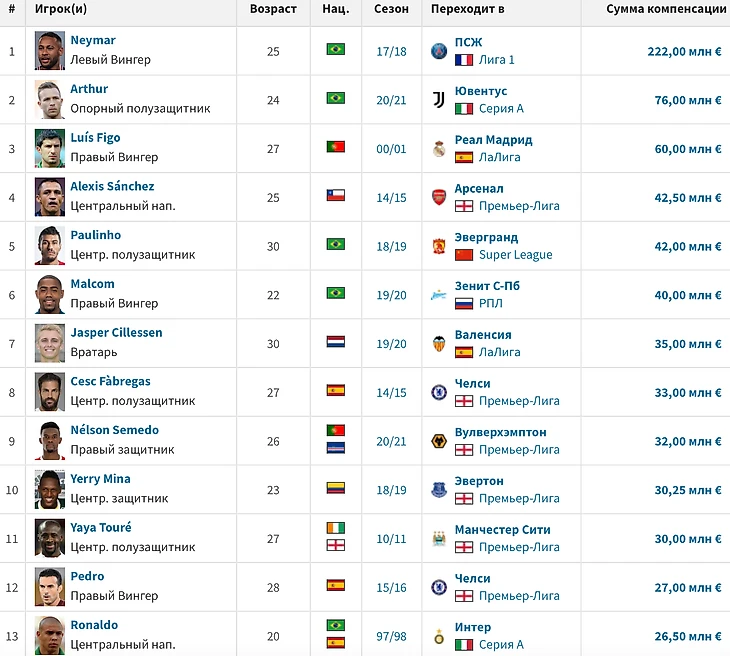The image size is (730, 656).
Task: Click the Valencia club crest
Action: 439,344
